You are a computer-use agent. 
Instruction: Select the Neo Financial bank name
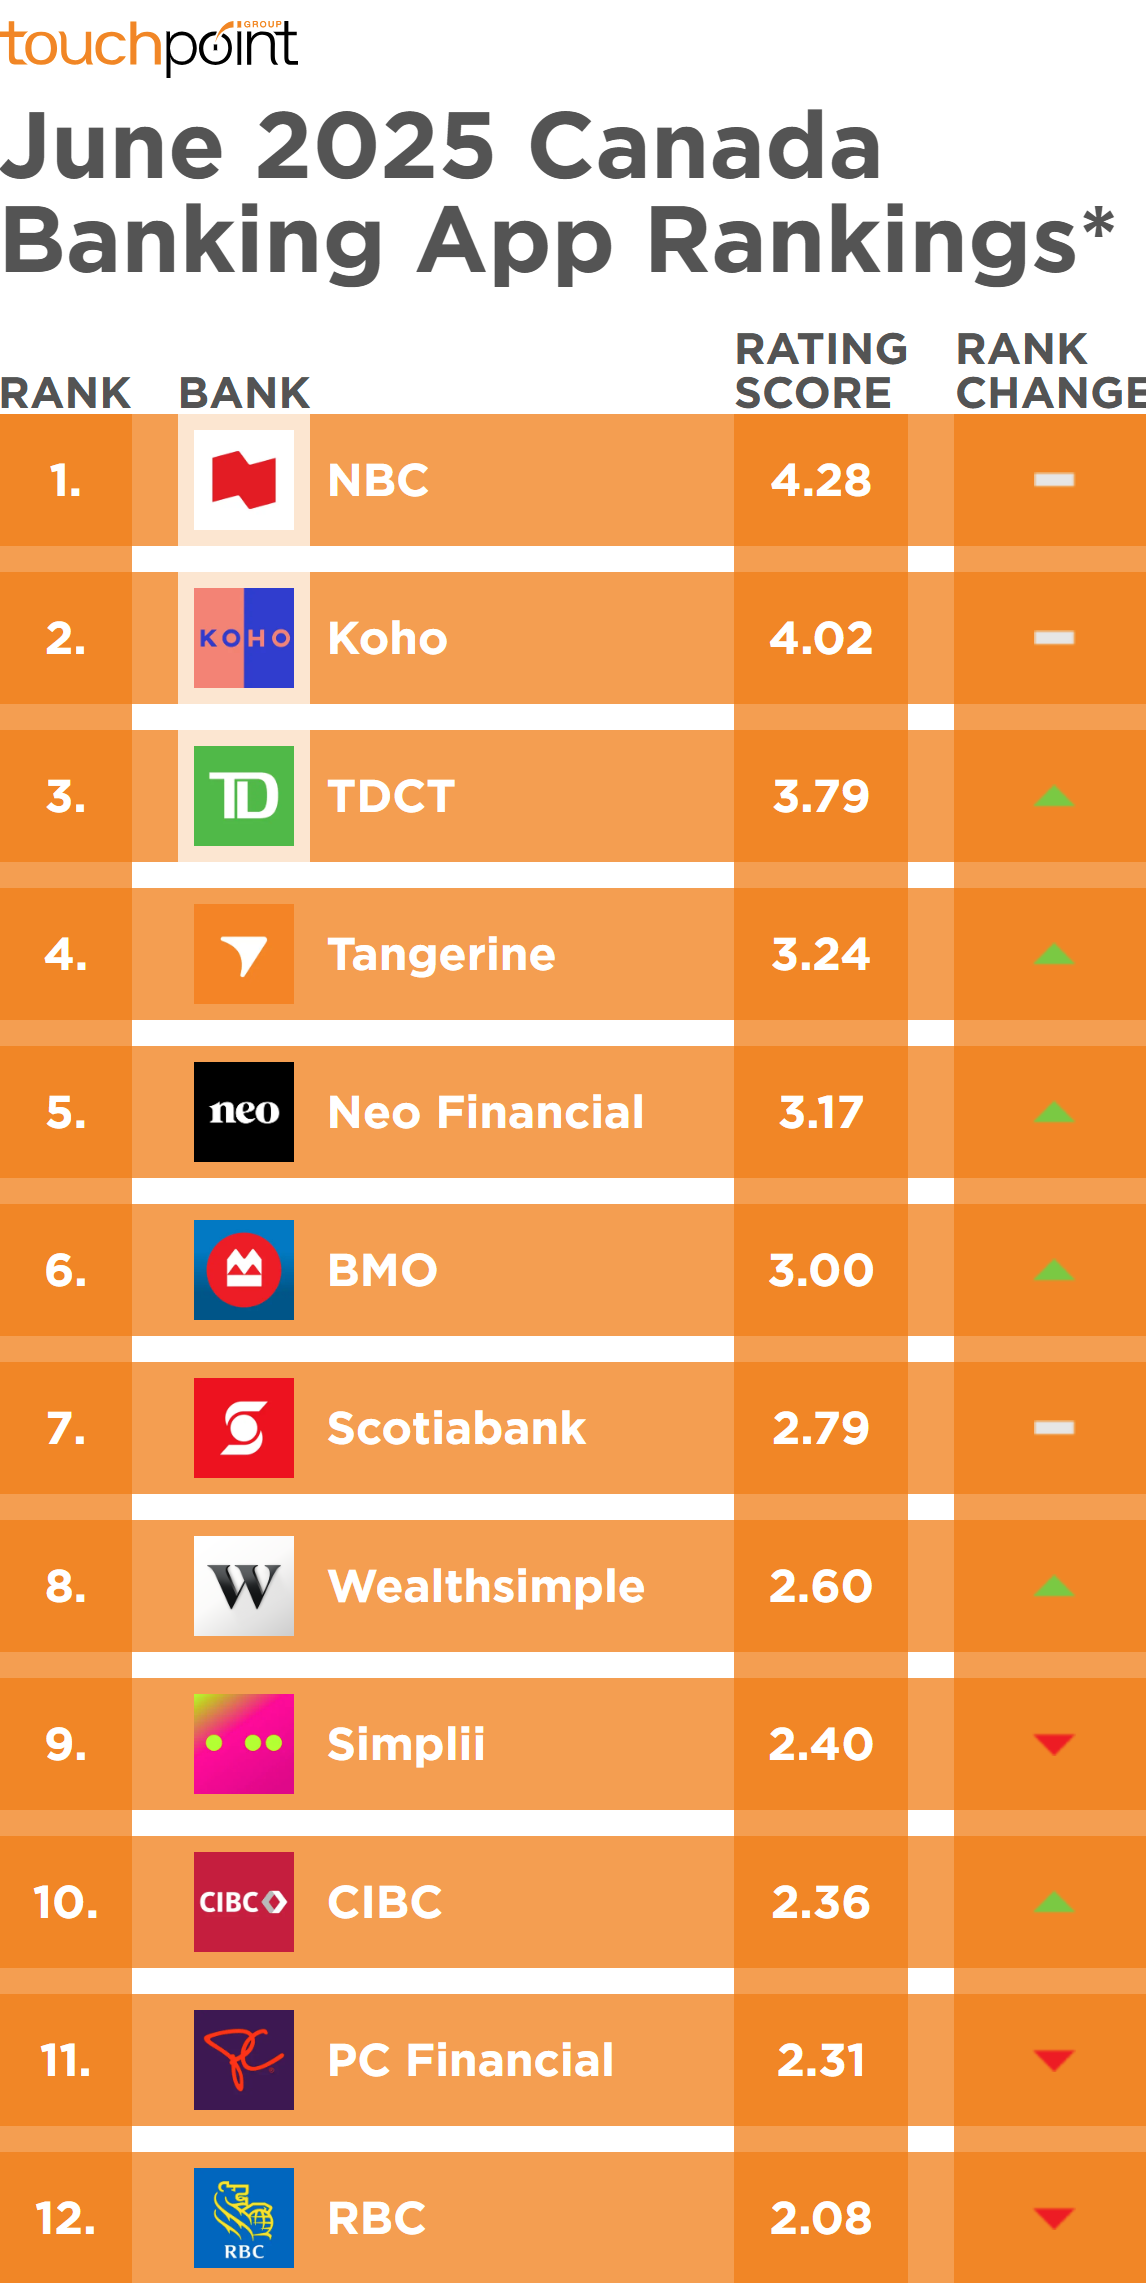click(x=486, y=1112)
